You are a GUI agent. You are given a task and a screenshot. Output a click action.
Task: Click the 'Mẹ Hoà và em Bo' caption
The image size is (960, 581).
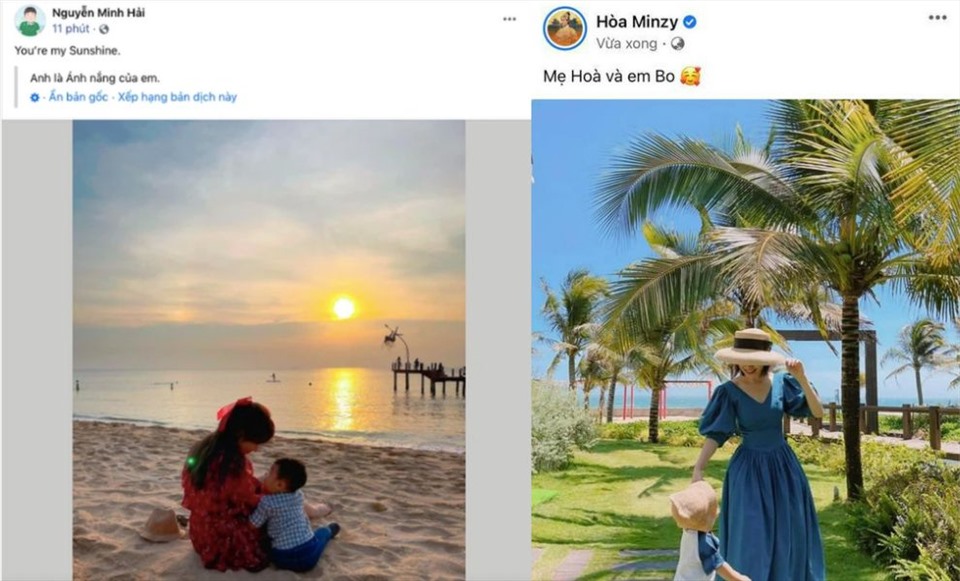(606, 76)
